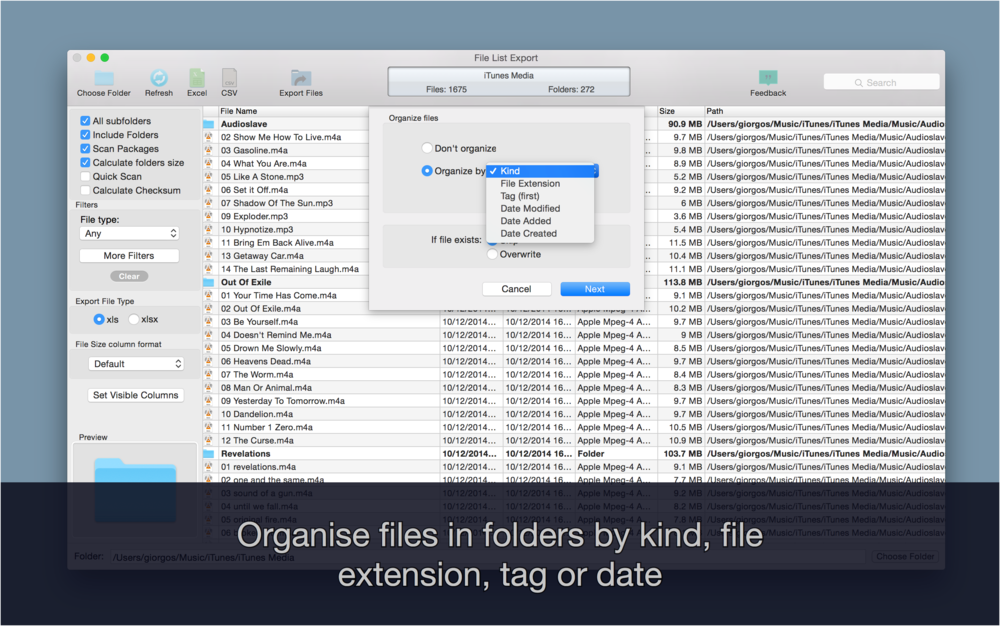Image resolution: width=1000 pixels, height=626 pixels.
Task: Click the Next button
Action: click(x=595, y=288)
